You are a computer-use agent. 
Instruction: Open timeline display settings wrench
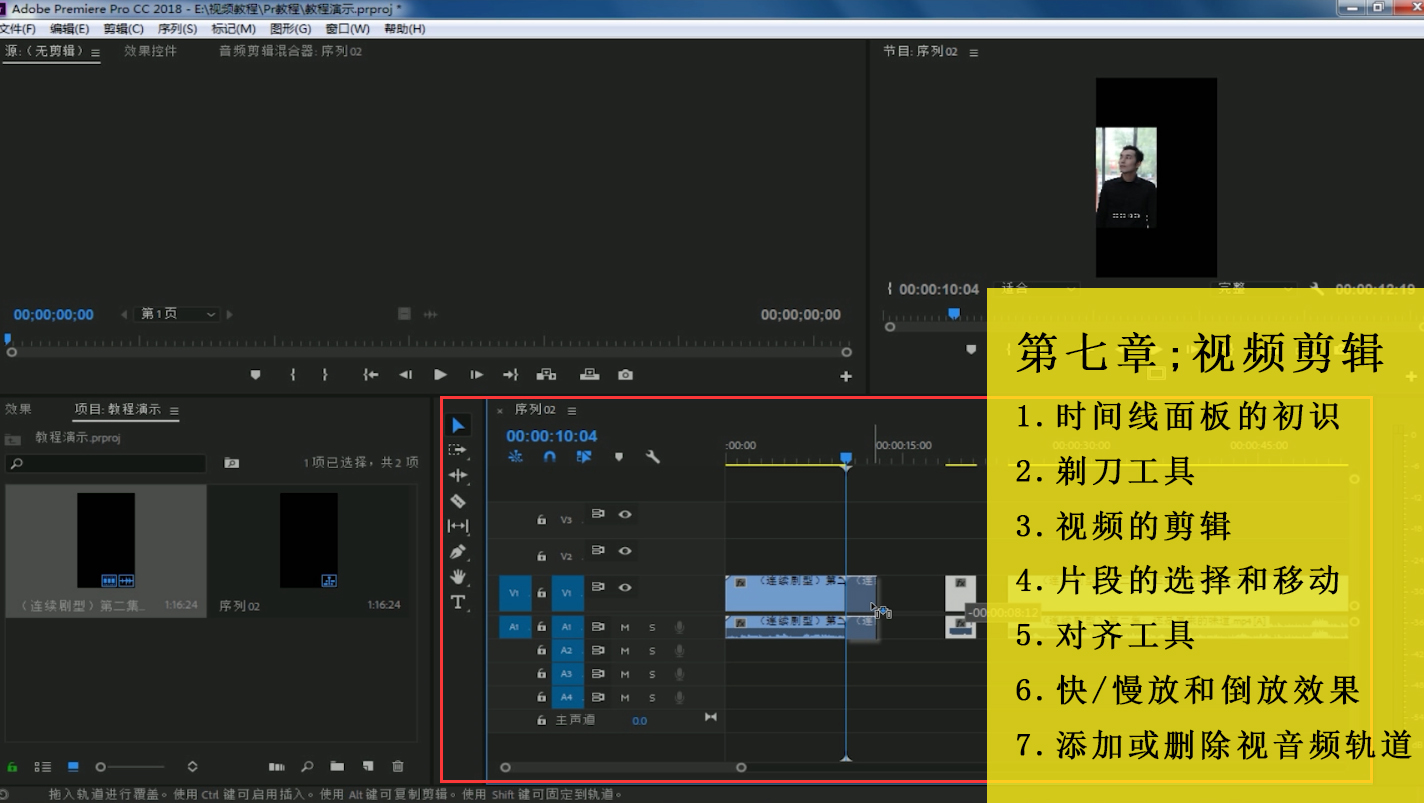click(x=653, y=457)
